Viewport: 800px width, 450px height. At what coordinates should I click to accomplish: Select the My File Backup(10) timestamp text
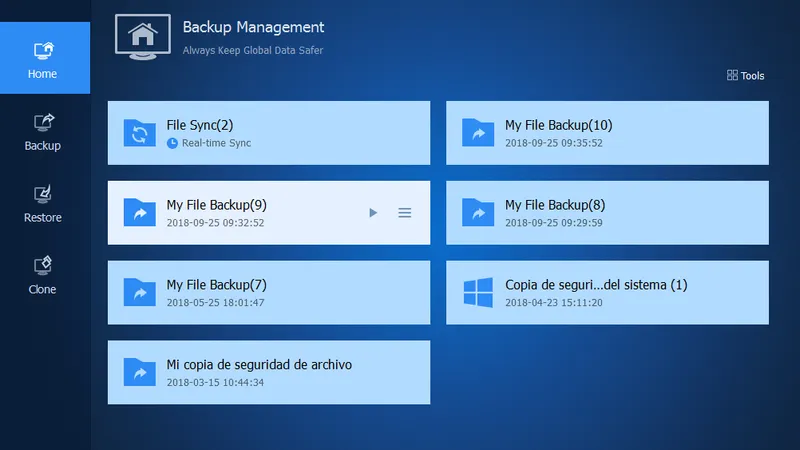click(x=553, y=143)
